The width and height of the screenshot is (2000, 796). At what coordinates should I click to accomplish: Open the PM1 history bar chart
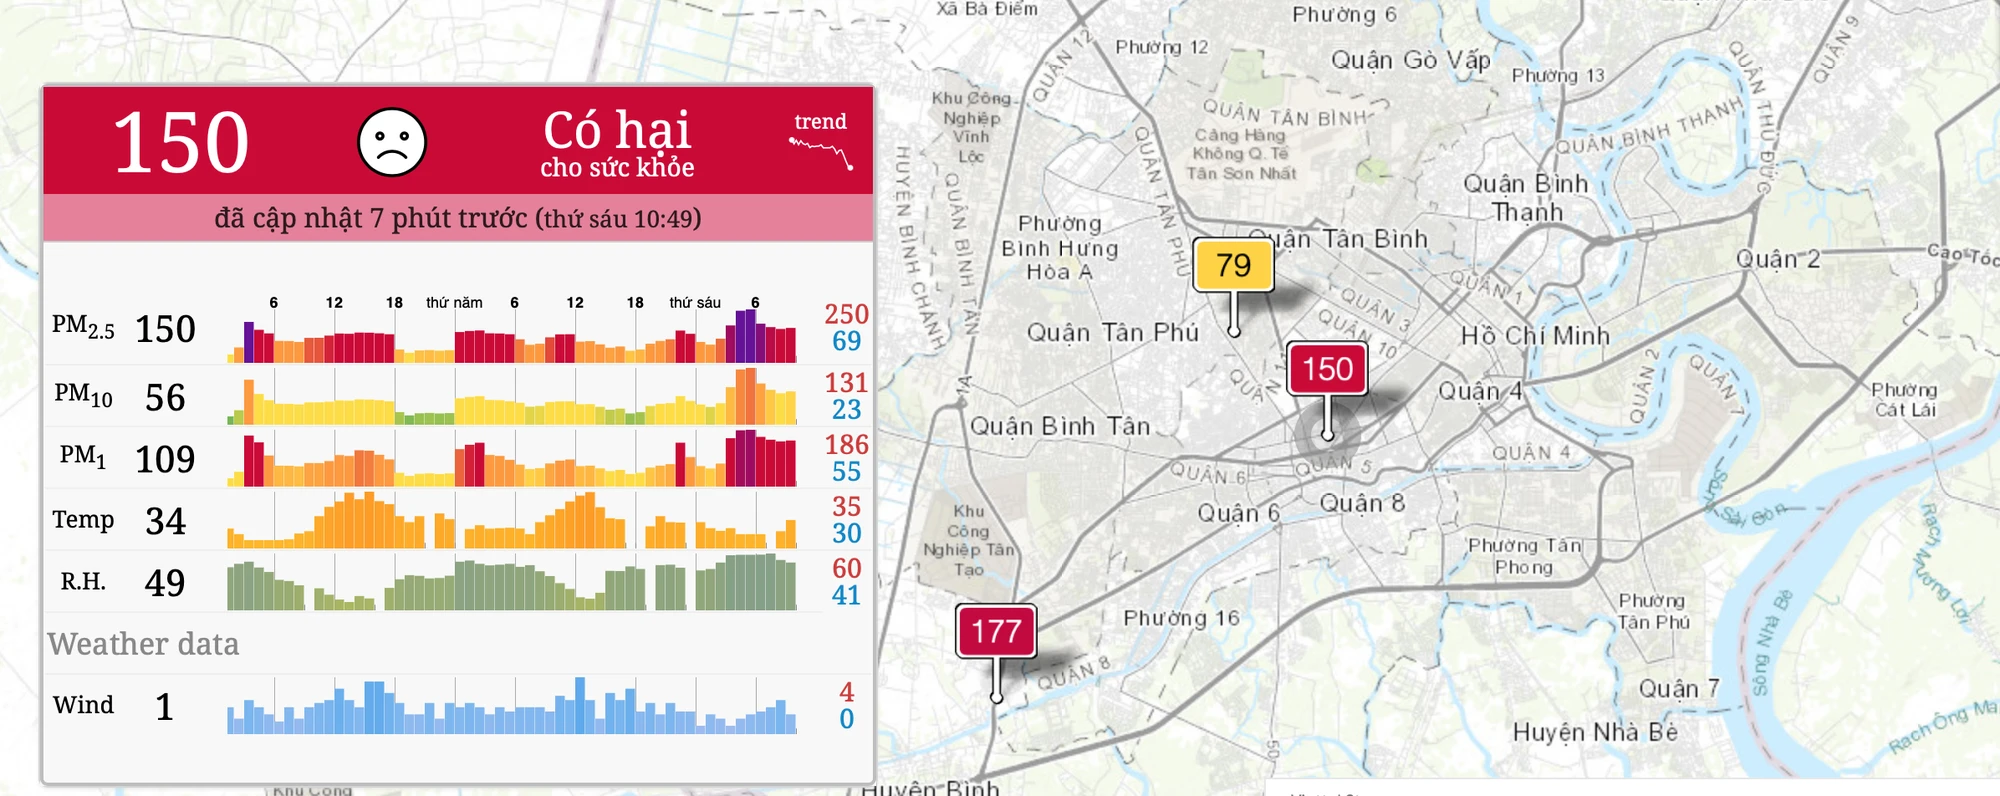512,460
